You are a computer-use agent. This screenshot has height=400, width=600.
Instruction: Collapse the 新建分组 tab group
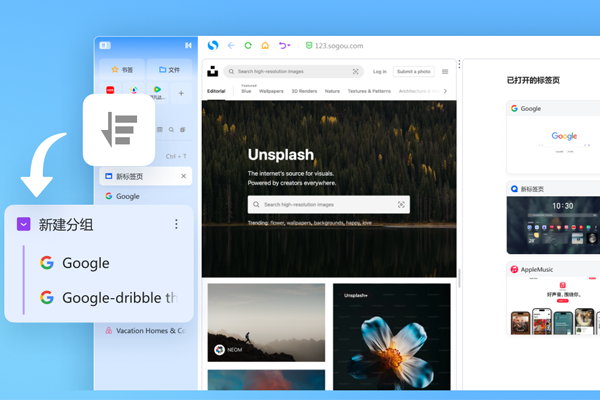tap(23, 225)
